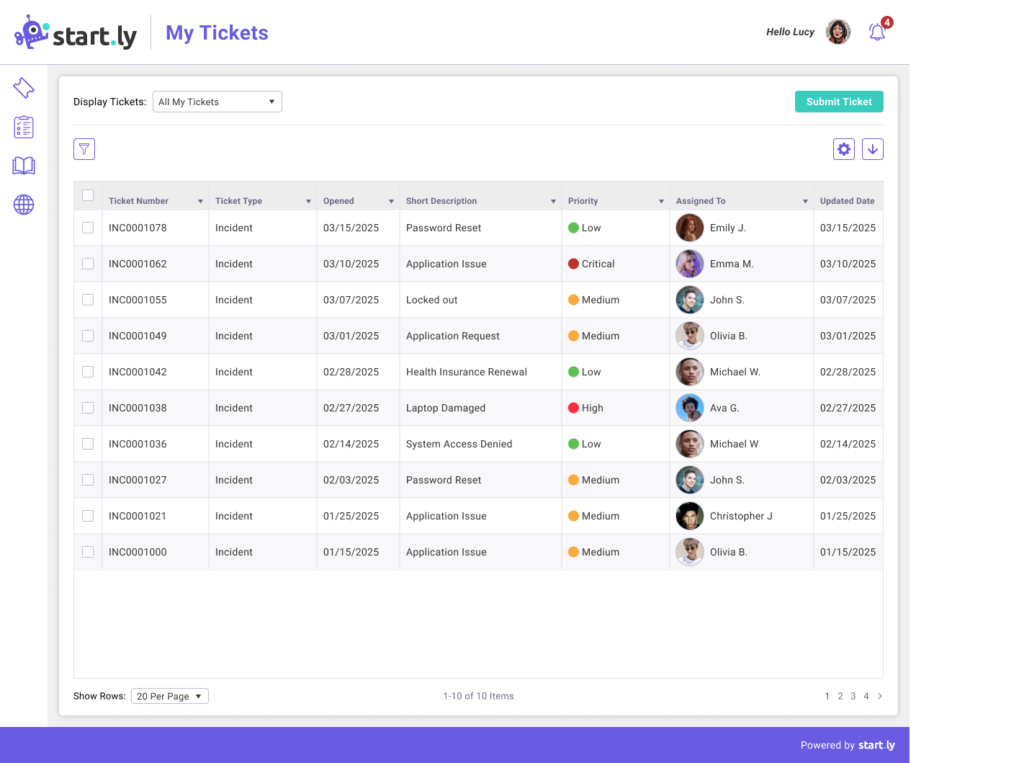Image resolution: width=1024 pixels, height=763 pixels.
Task: Open table settings gear icon
Action: (844, 149)
